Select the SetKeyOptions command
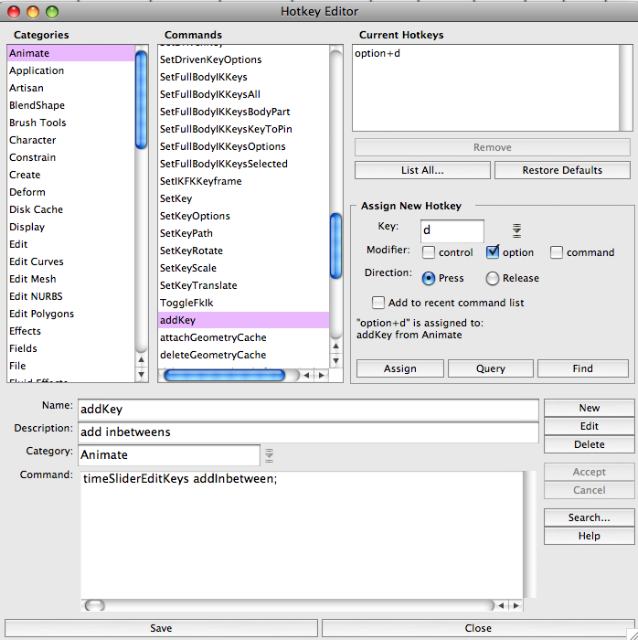Screen dimensions: 638x640 tap(244, 216)
